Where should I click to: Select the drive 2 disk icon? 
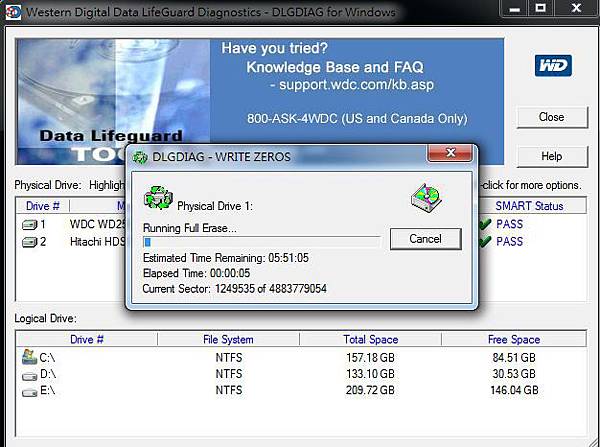29,242
